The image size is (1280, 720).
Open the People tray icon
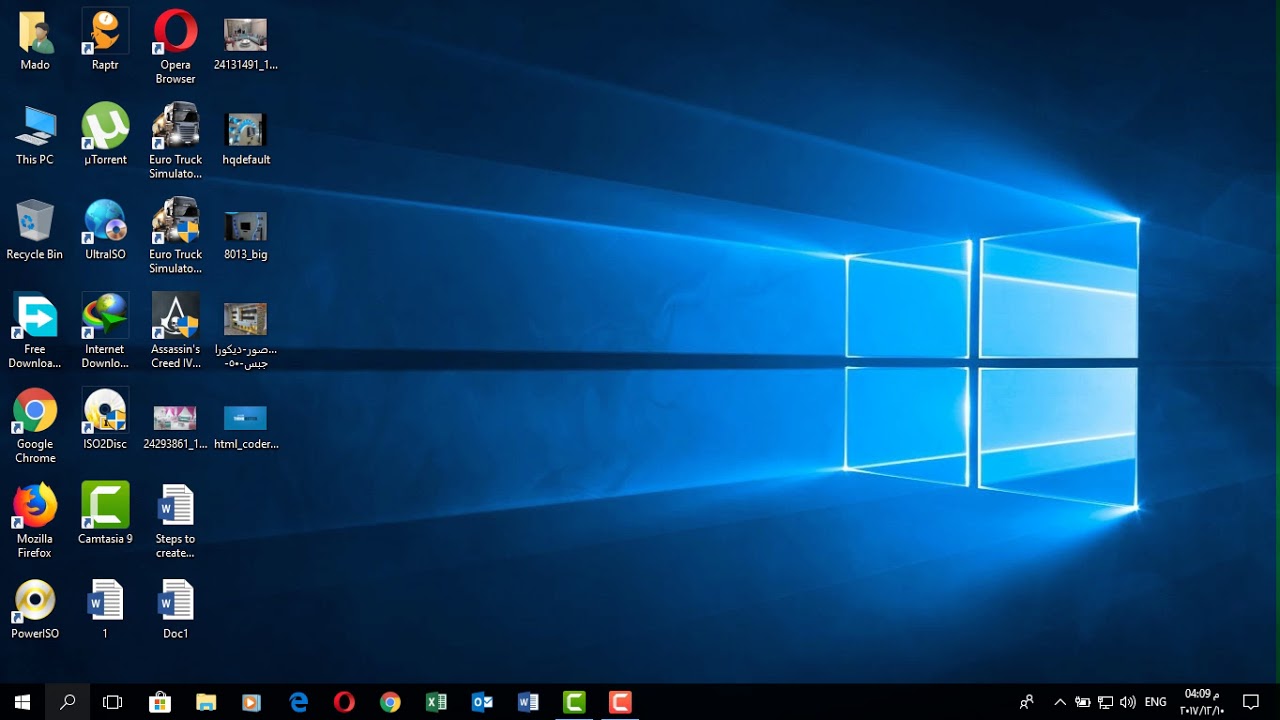coord(1027,702)
